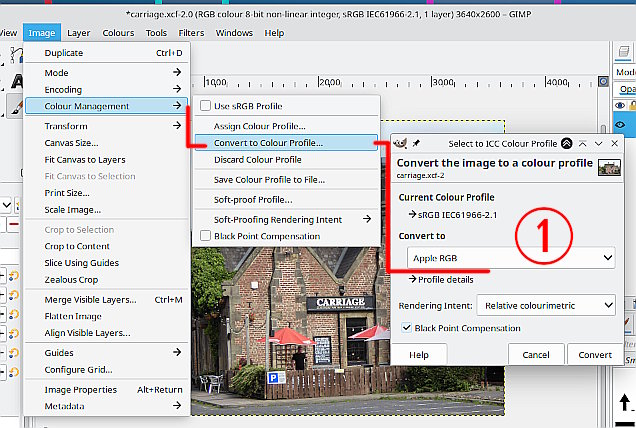Minimize the colour profile dialog
This screenshot has width=636, height=428.
[x=598, y=143]
